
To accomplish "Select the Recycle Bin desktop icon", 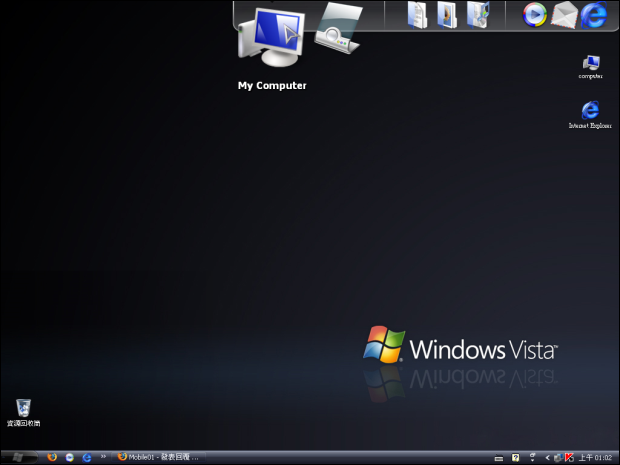I will [x=23, y=413].
